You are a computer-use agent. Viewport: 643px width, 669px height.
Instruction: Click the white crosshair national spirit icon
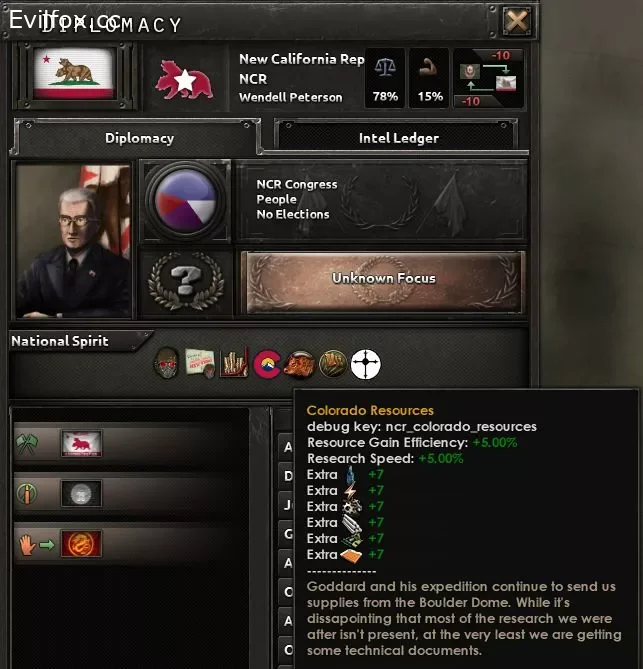click(366, 364)
